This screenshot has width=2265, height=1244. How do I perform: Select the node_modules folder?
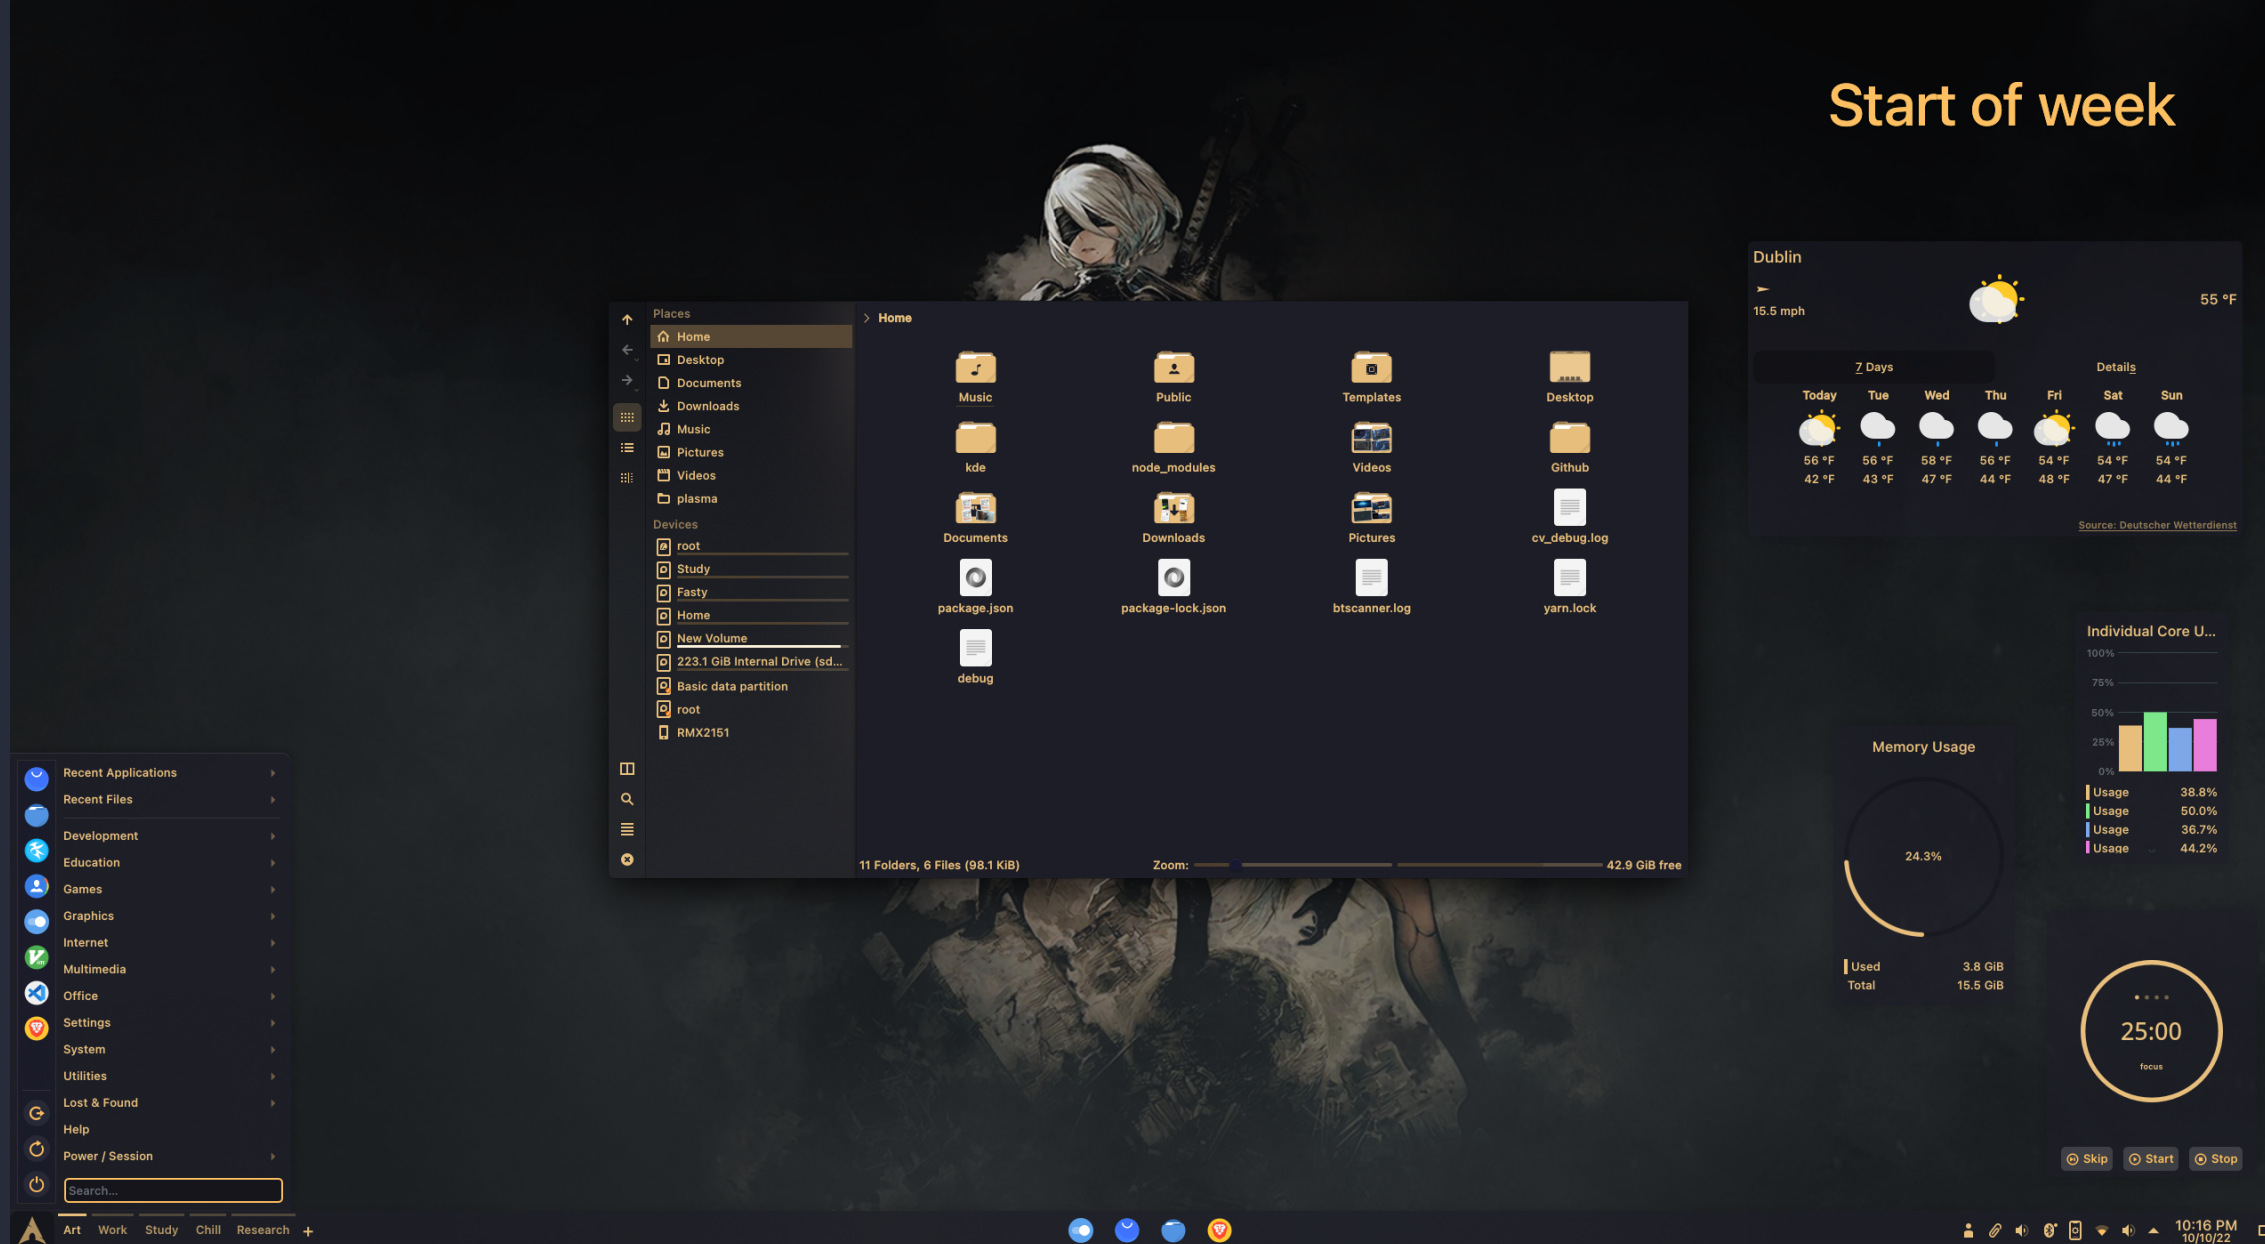coord(1173,447)
